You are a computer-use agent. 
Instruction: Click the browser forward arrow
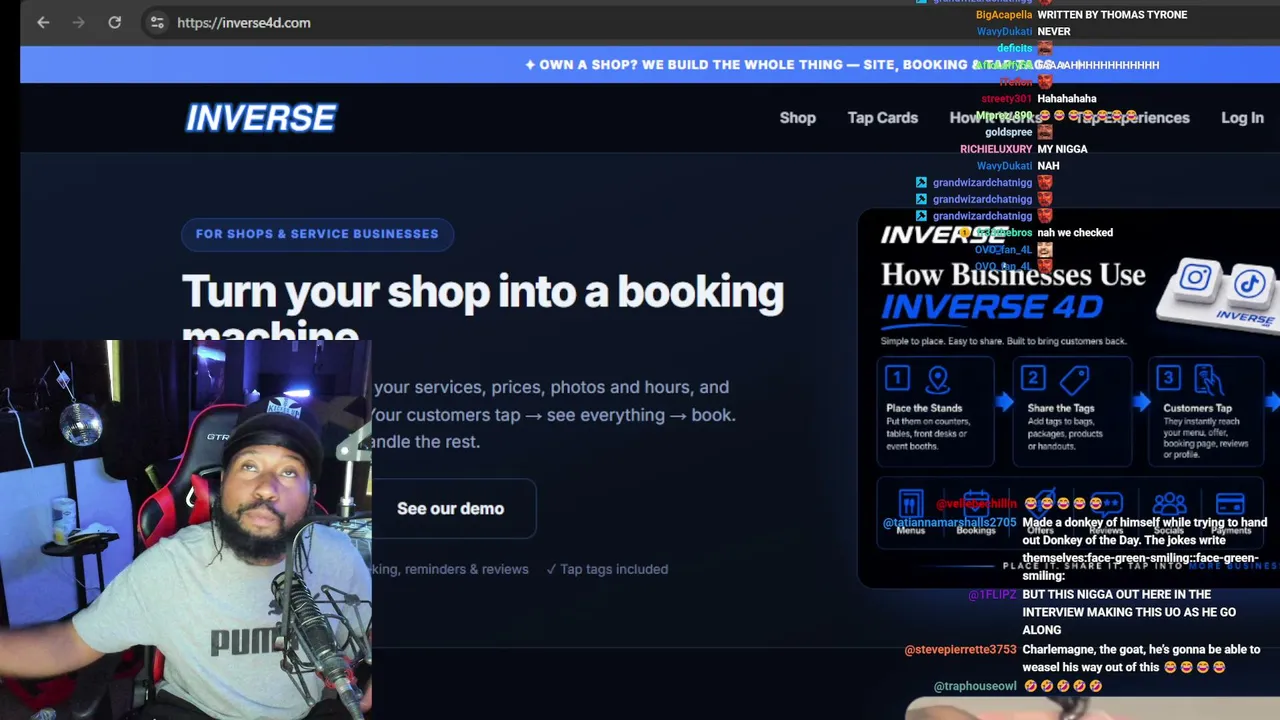(x=79, y=22)
